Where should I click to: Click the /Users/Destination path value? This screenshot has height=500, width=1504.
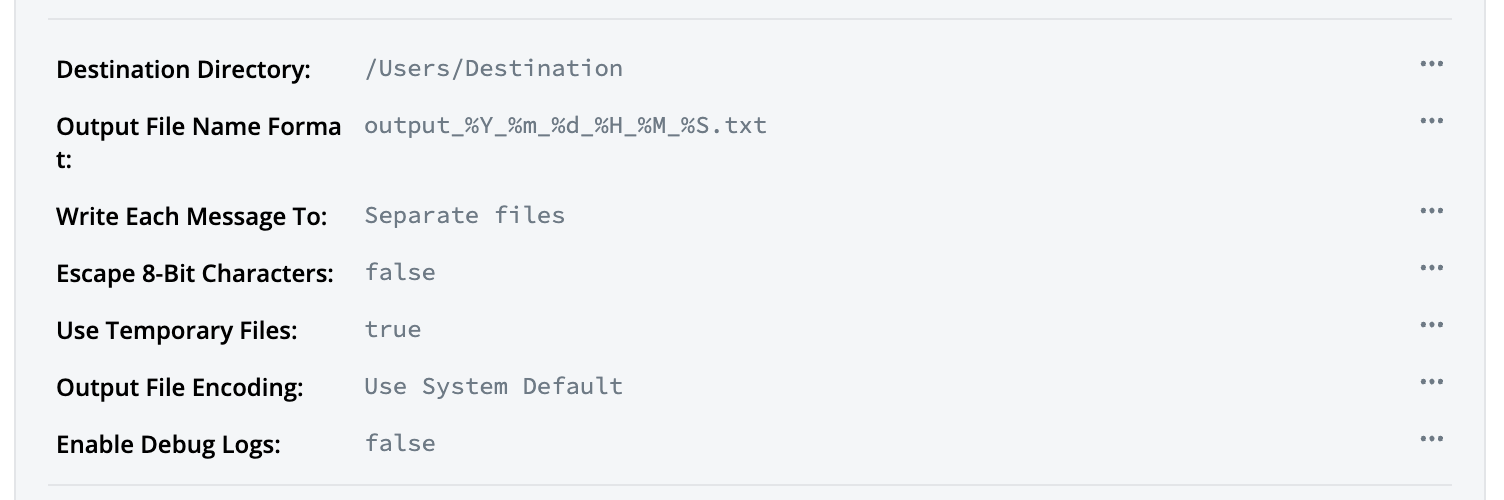click(493, 68)
